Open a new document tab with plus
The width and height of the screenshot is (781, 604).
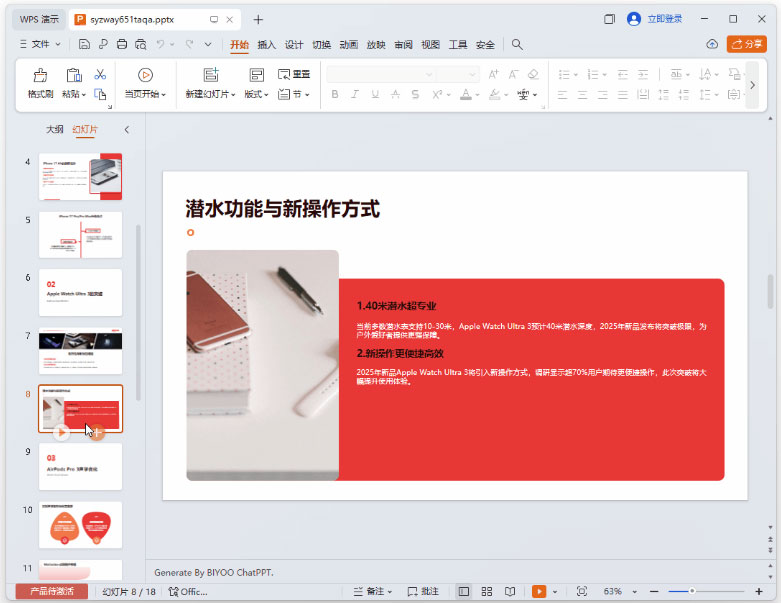coord(258,20)
